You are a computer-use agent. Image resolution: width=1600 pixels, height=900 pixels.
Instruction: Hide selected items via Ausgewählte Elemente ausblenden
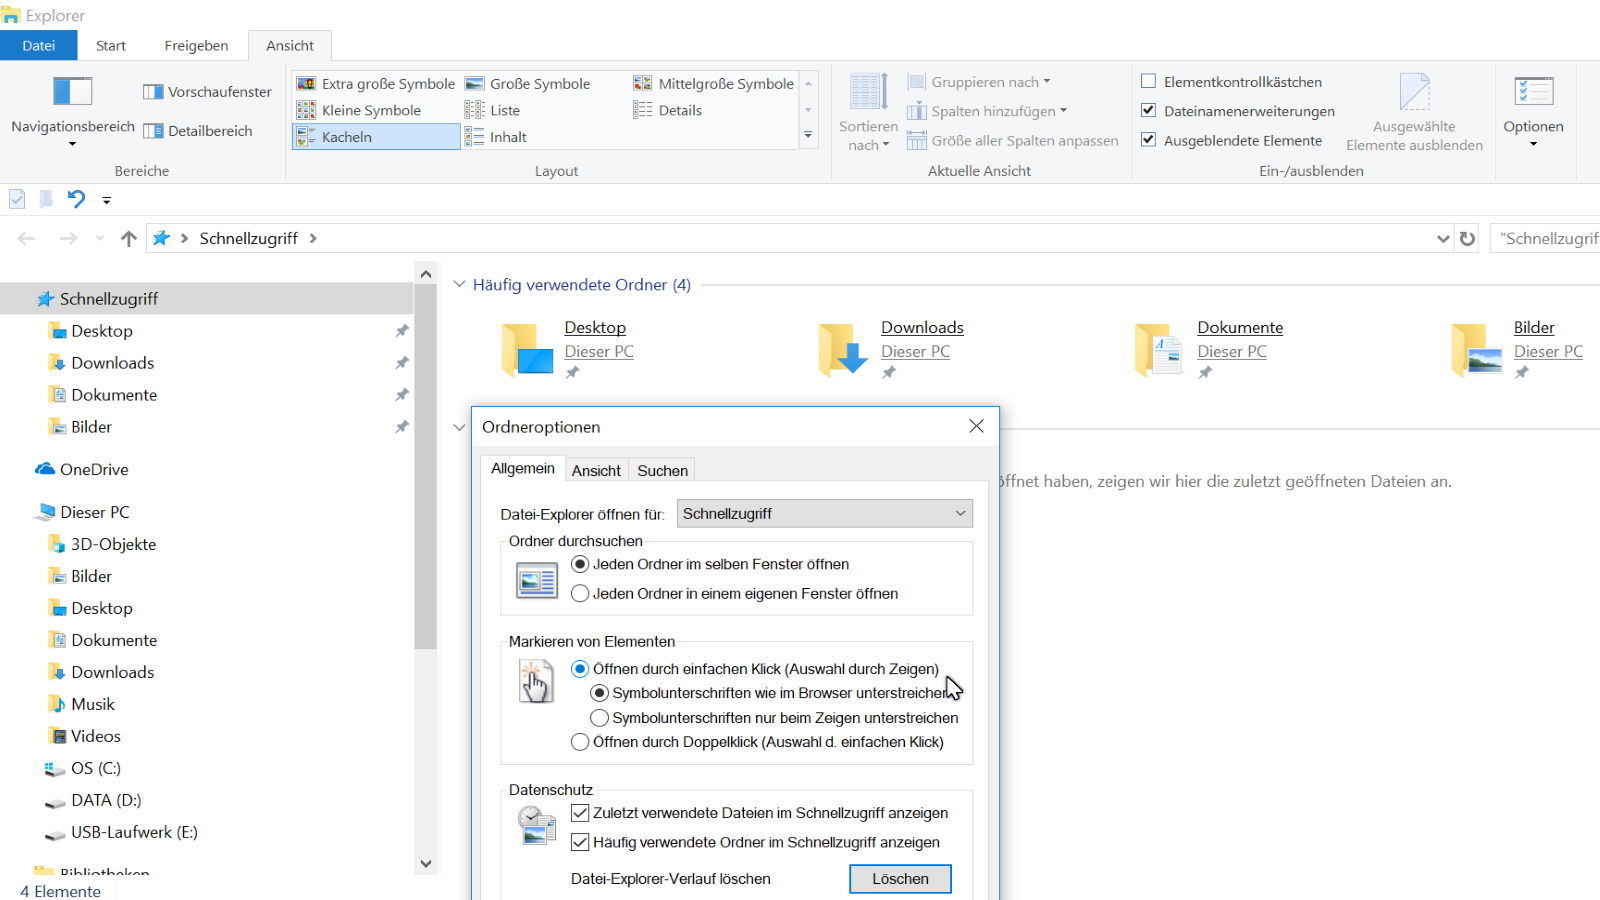pyautogui.click(x=1414, y=110)
